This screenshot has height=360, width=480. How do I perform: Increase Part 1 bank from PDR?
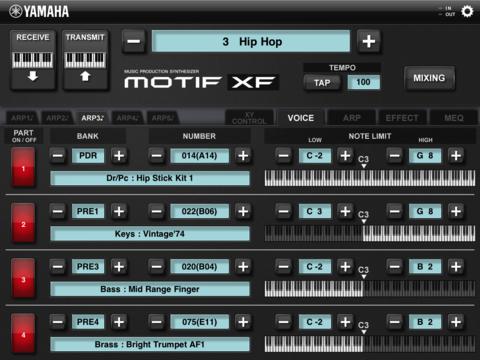(x=119, y=156)
